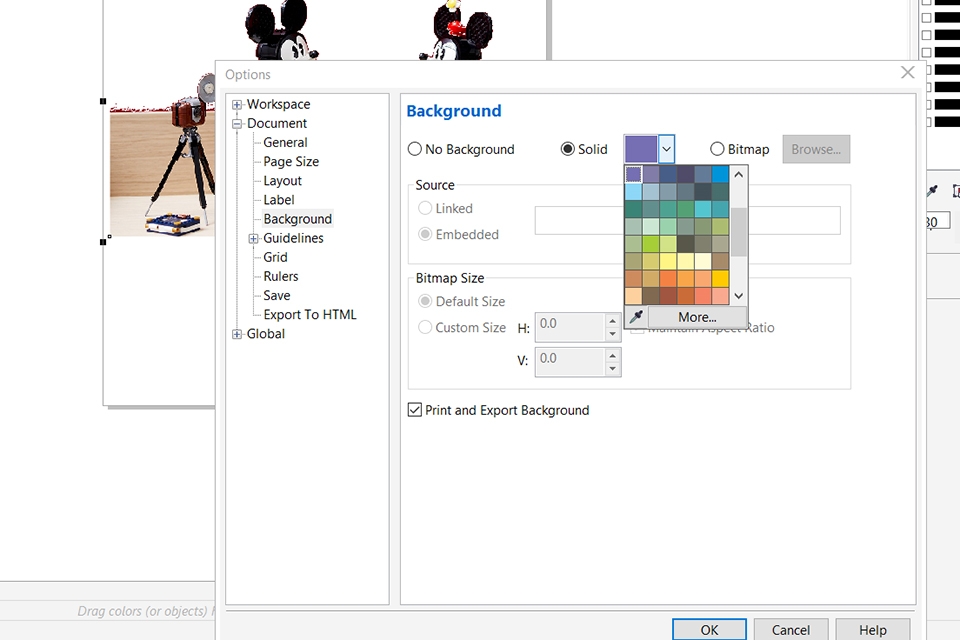960x640 pixels.
Task: Choose the Solid background radio option
Action: pyautogui.click(x=568, y=149)
